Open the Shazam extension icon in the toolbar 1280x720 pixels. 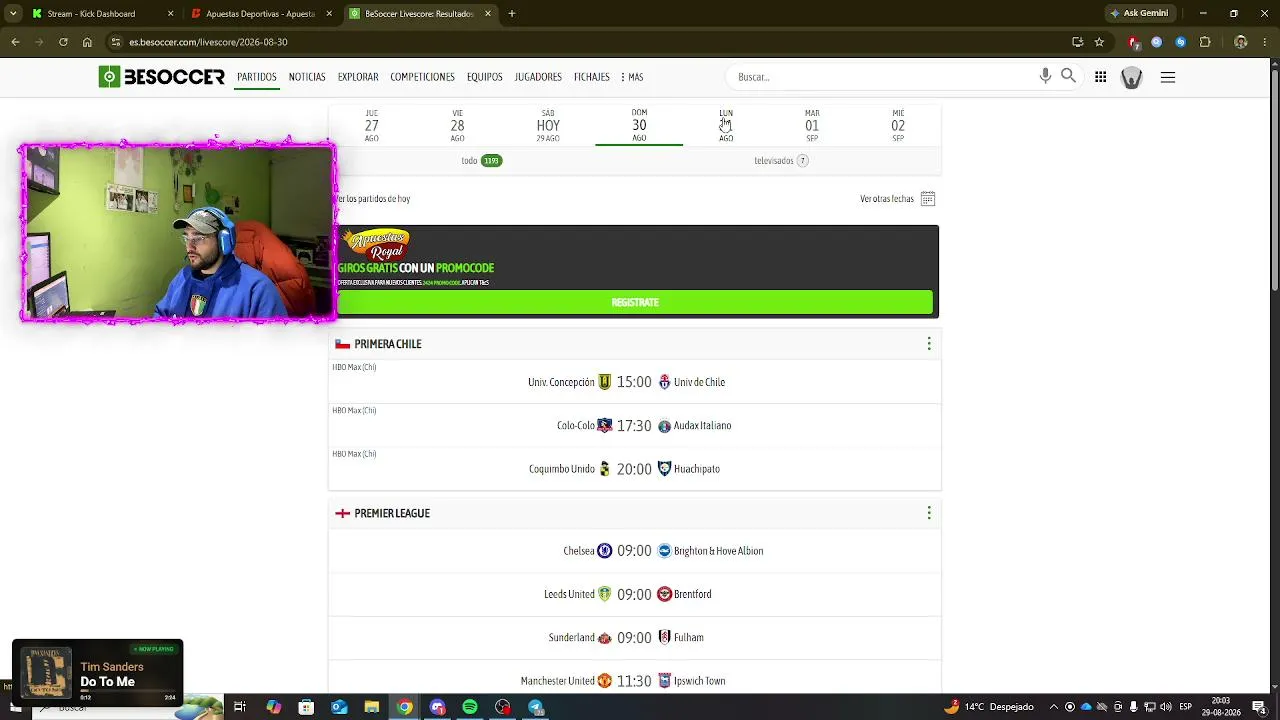tap(1181, 42)
